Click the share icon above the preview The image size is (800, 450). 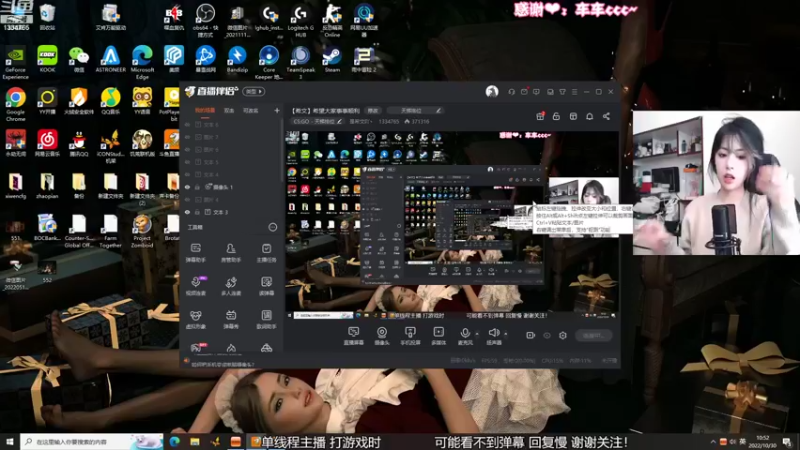(606, 116)
